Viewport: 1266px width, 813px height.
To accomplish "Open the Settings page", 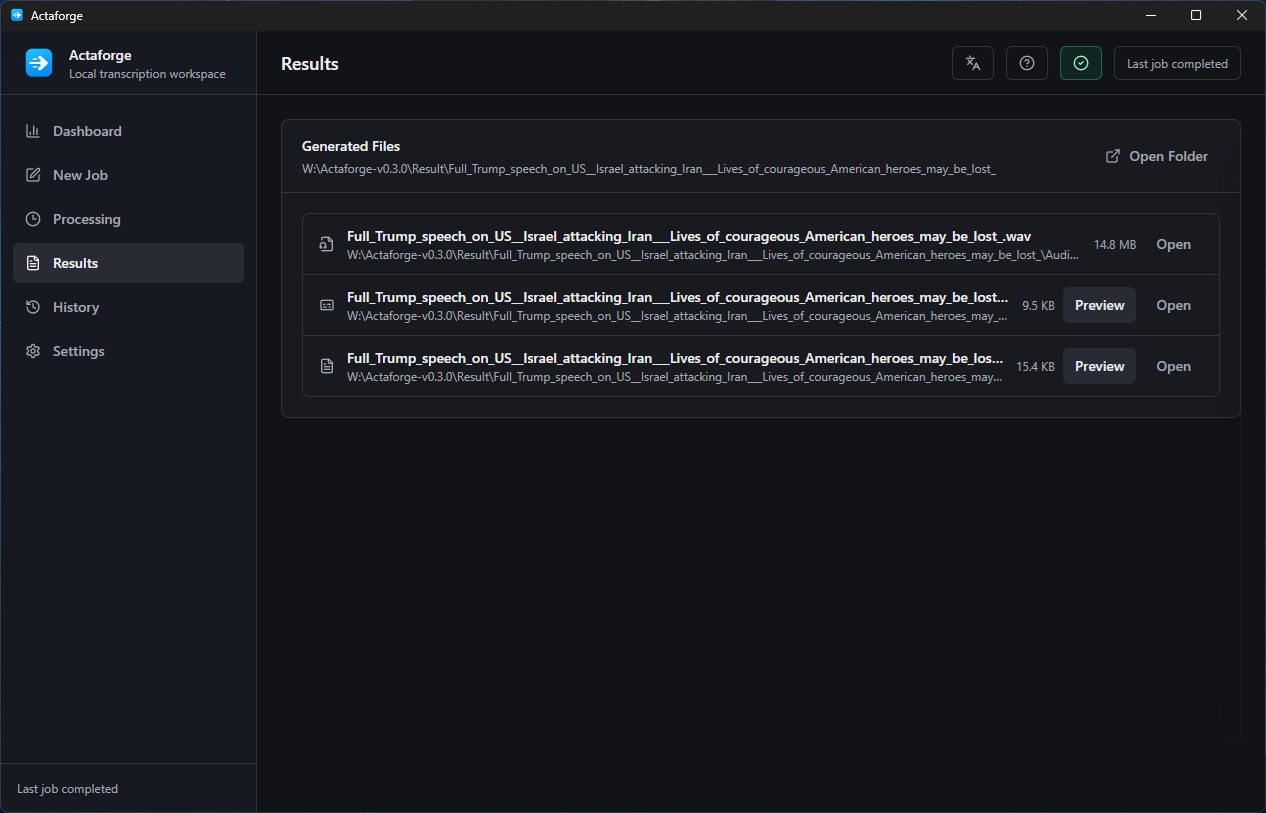I will 128,351.
